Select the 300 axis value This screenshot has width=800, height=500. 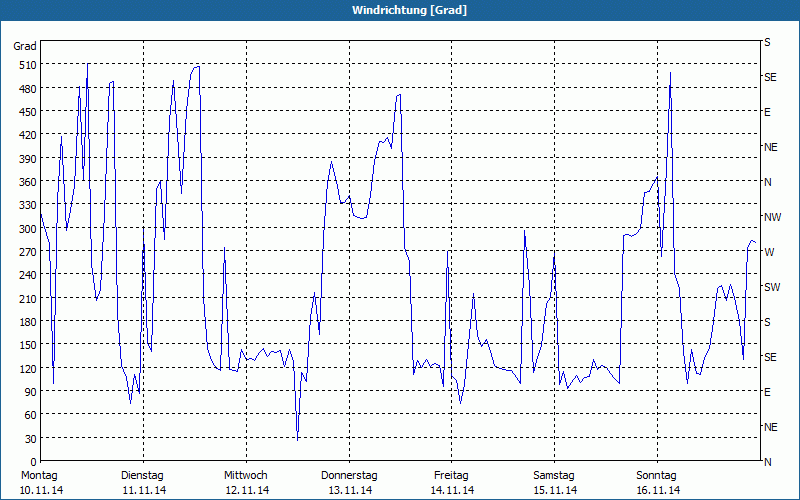click(x=28, y=229)
